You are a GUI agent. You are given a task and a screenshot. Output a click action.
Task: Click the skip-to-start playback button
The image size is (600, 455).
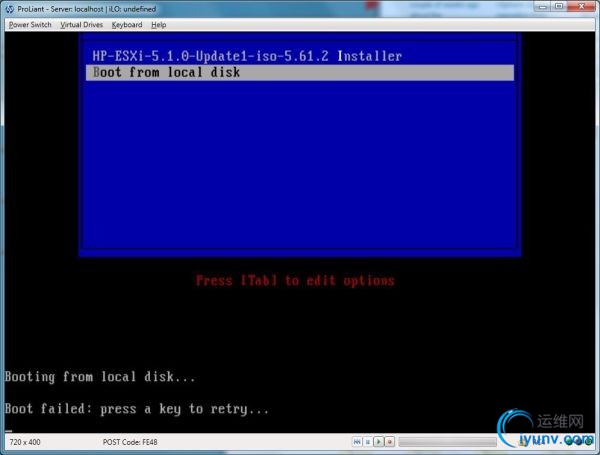coord(357,442)
